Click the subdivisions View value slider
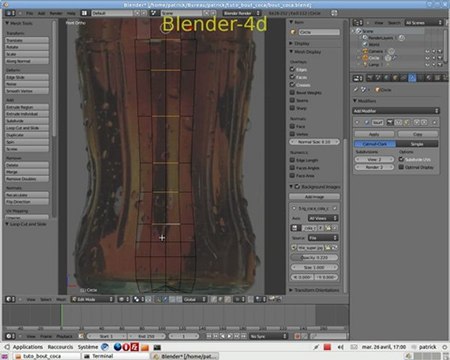This screenshot has height=360, width=450. 374,159
